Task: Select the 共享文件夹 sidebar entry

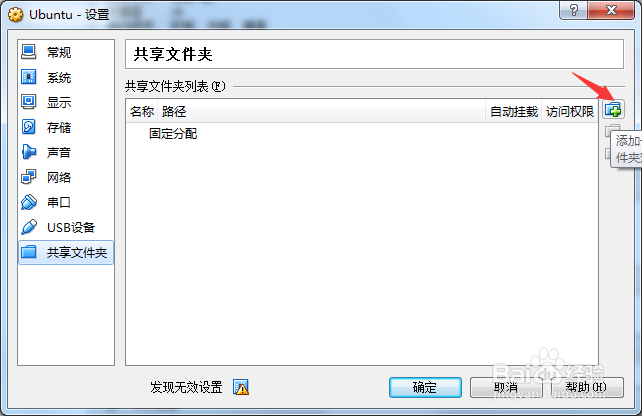Action: tap(66, 252)
